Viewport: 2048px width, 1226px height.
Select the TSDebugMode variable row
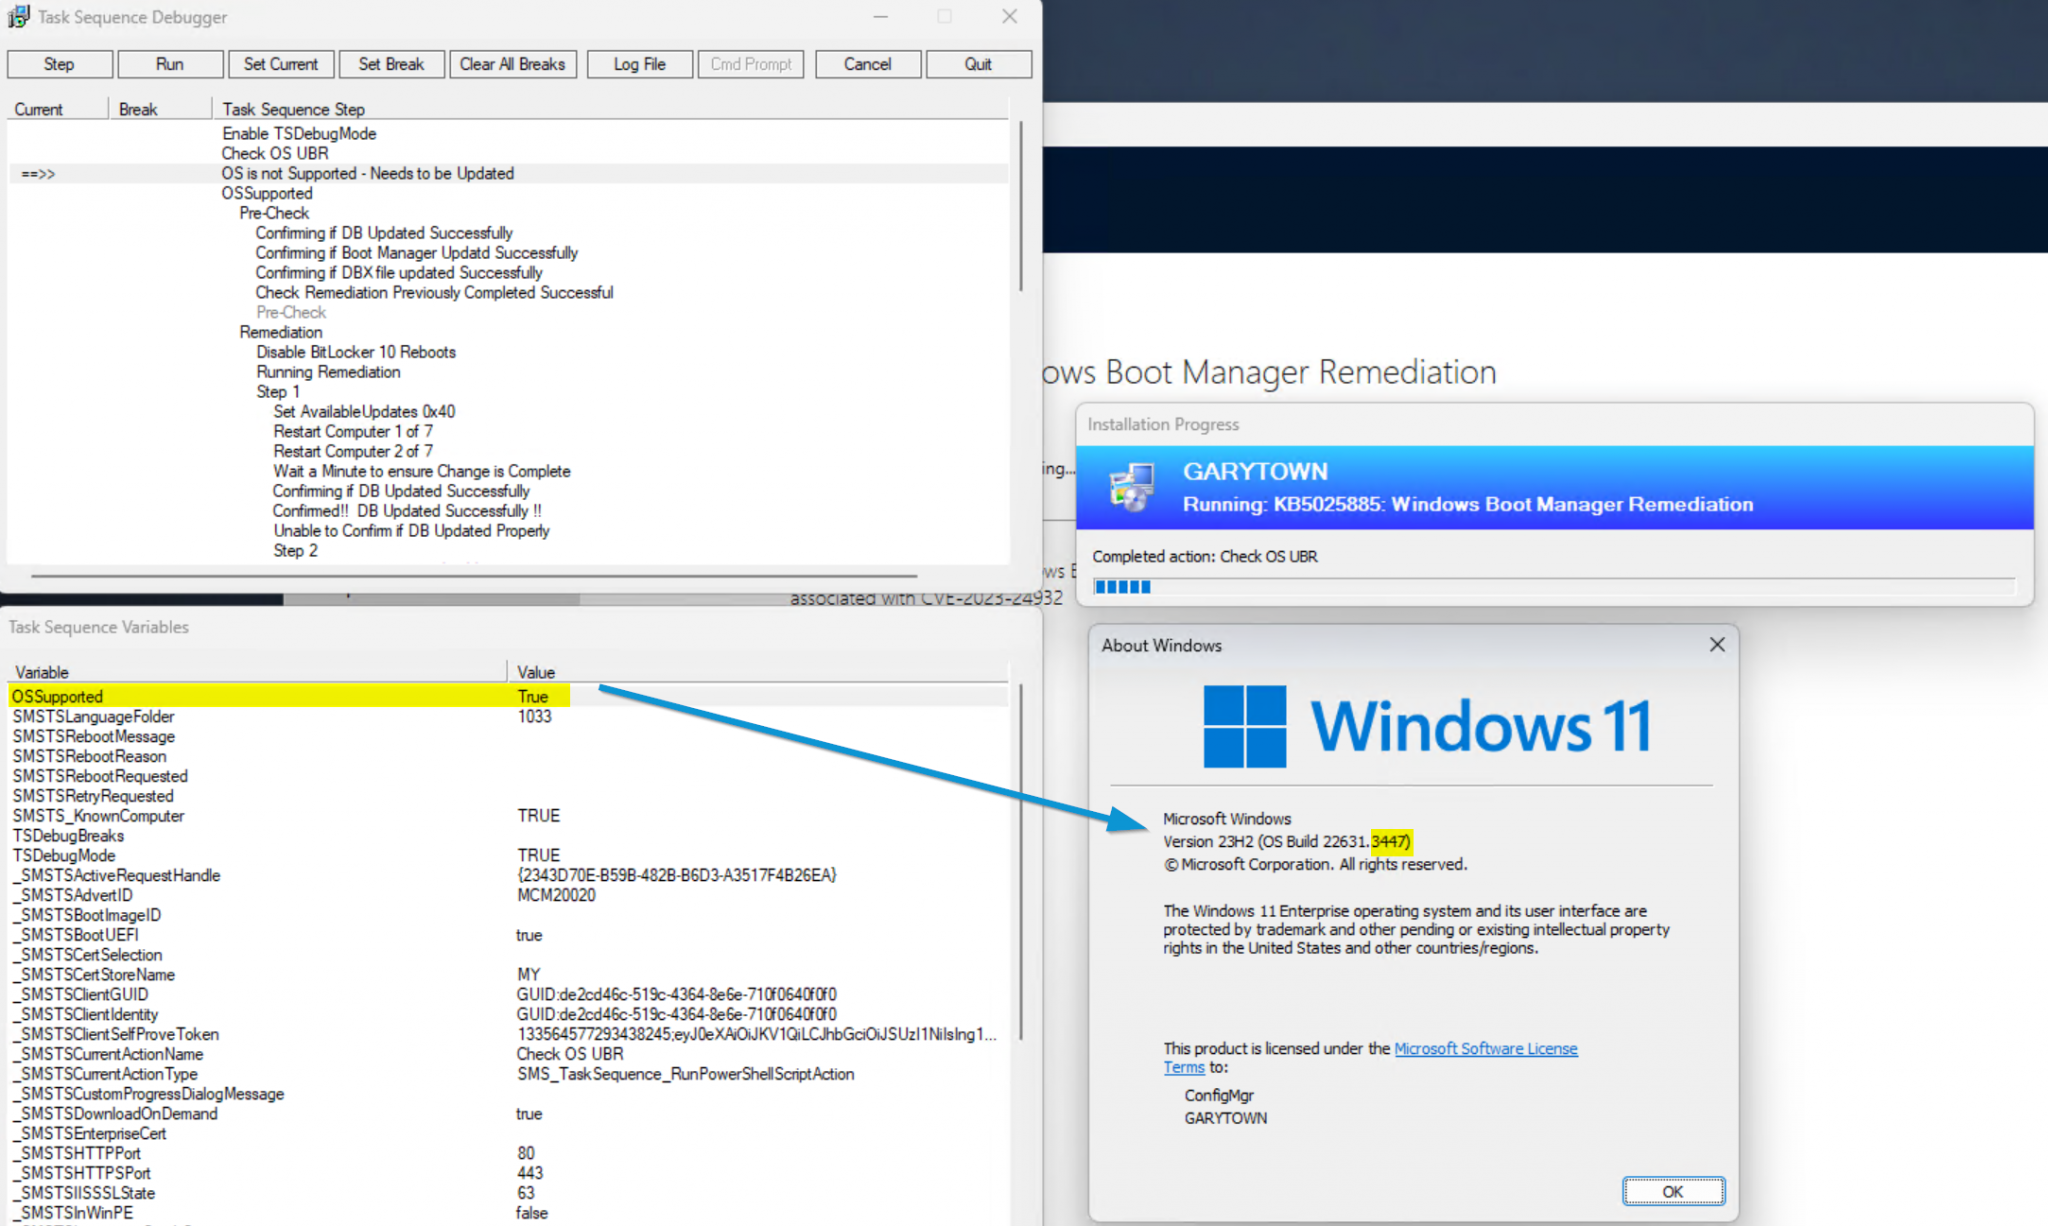508,855
